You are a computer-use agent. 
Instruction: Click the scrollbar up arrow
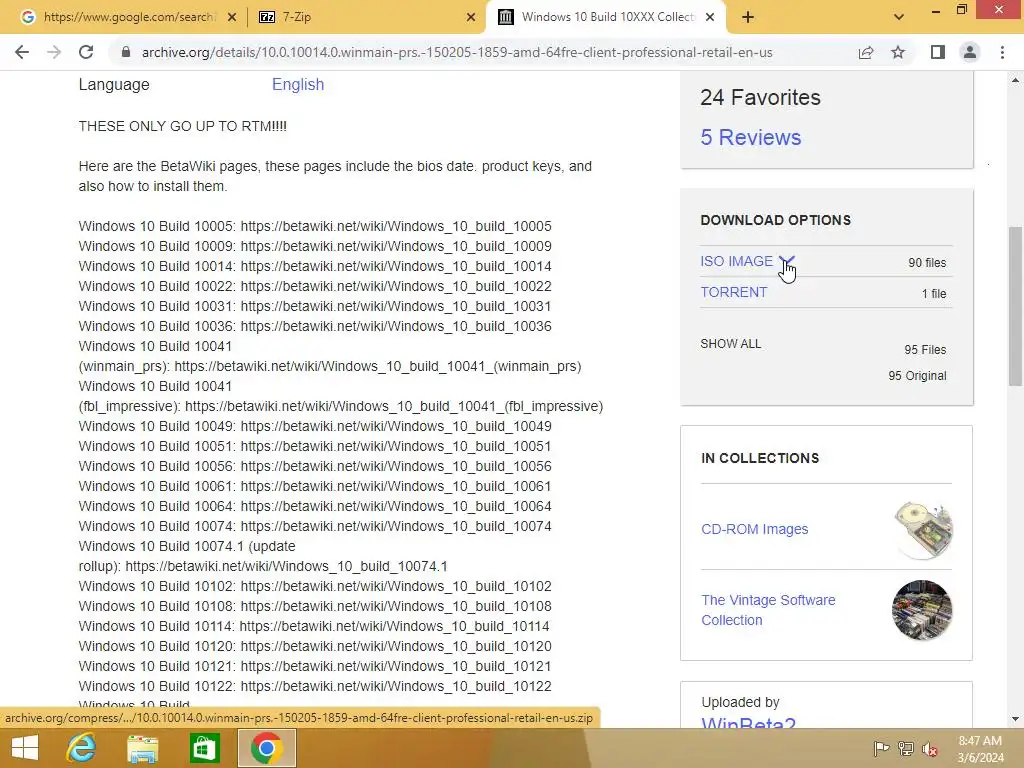point(1015,80)
